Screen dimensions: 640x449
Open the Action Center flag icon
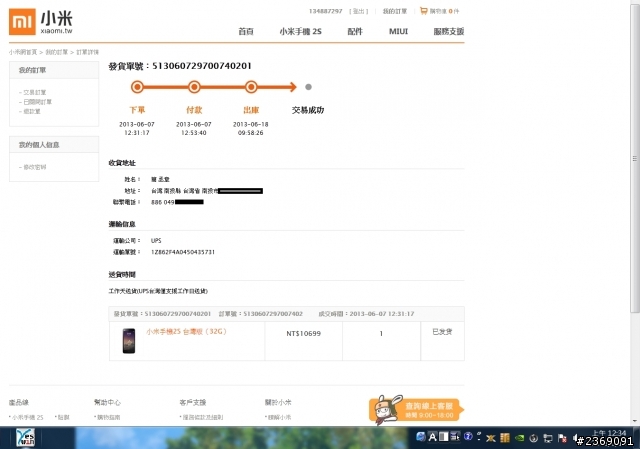pyautogui.click(x=562, y=438)
